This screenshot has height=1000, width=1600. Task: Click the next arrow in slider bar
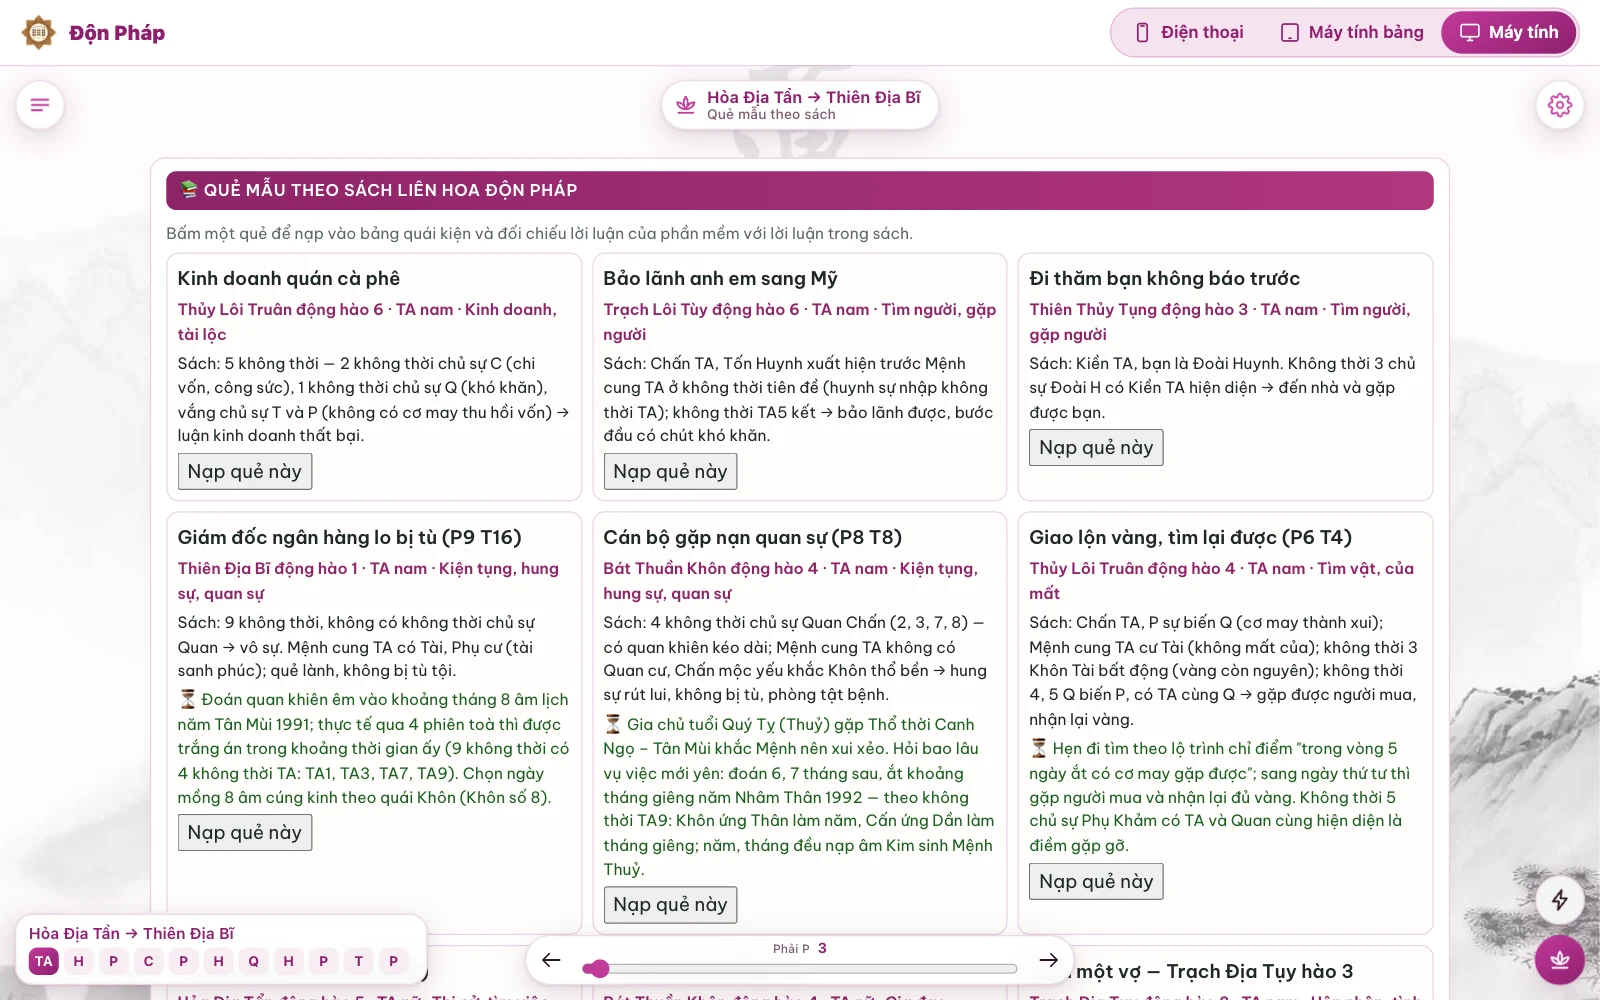[x=1048, y=960]
